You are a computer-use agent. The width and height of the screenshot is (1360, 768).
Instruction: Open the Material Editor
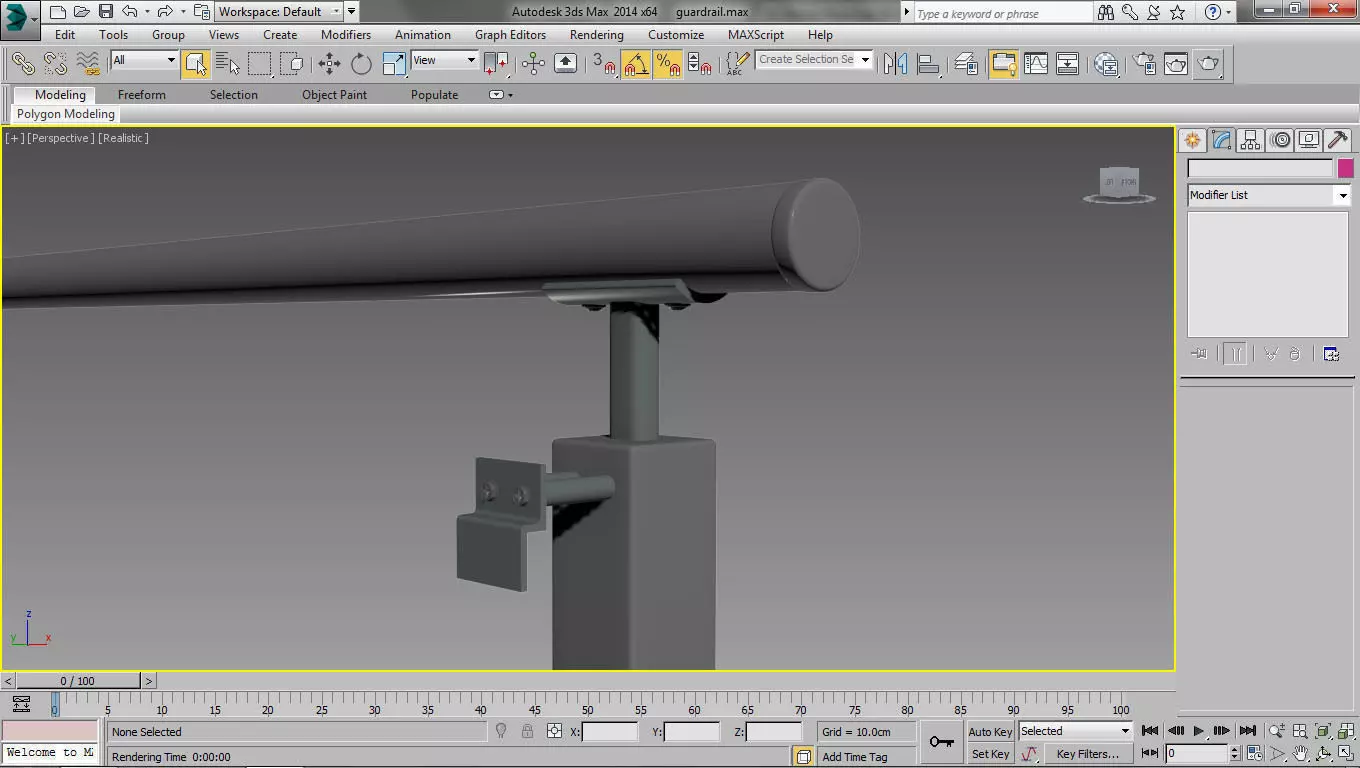coord(1106,63)
